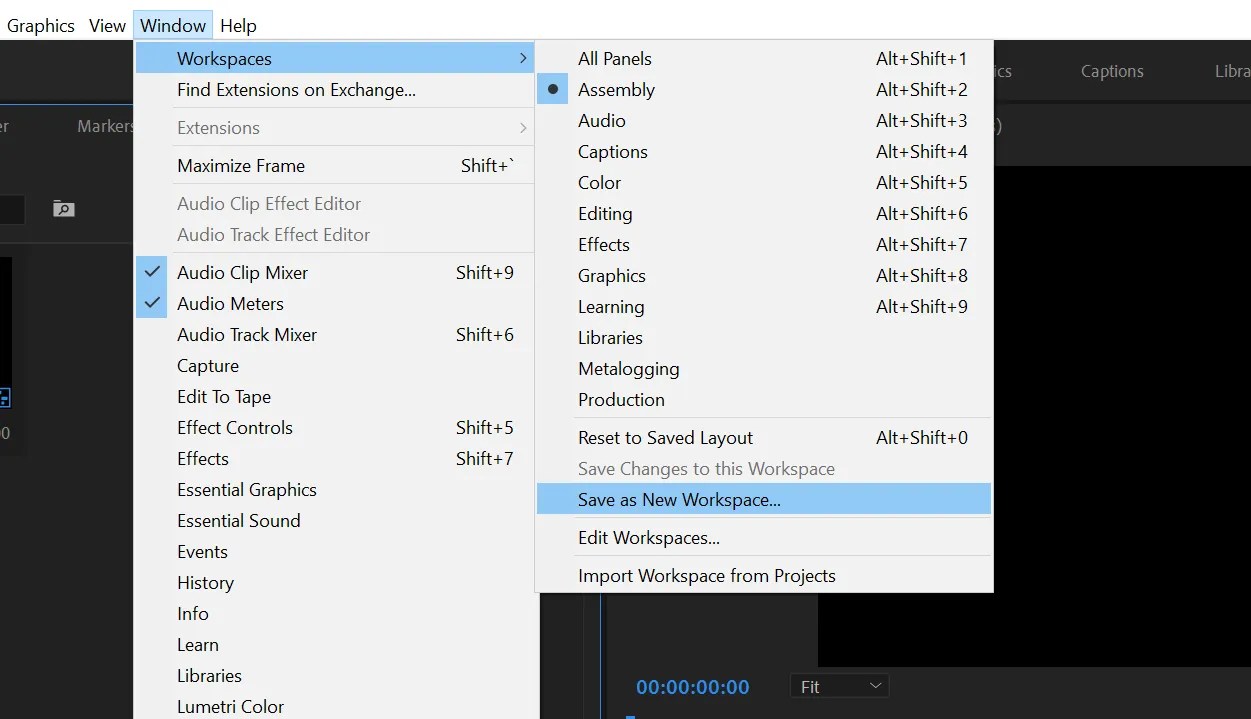Click Import Workspace from Projects
This screenshot has height=719, width=1251.
[x=707, y=575]
